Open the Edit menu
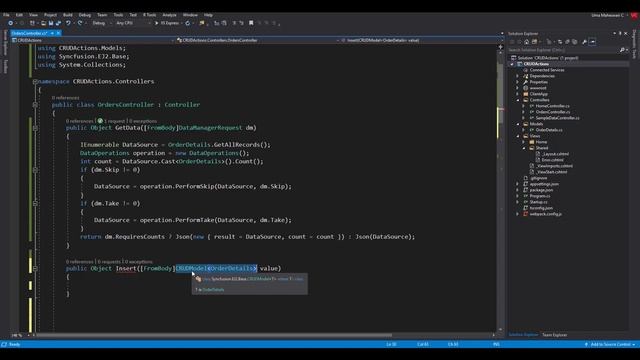640x360 pixels. [19, 15]
